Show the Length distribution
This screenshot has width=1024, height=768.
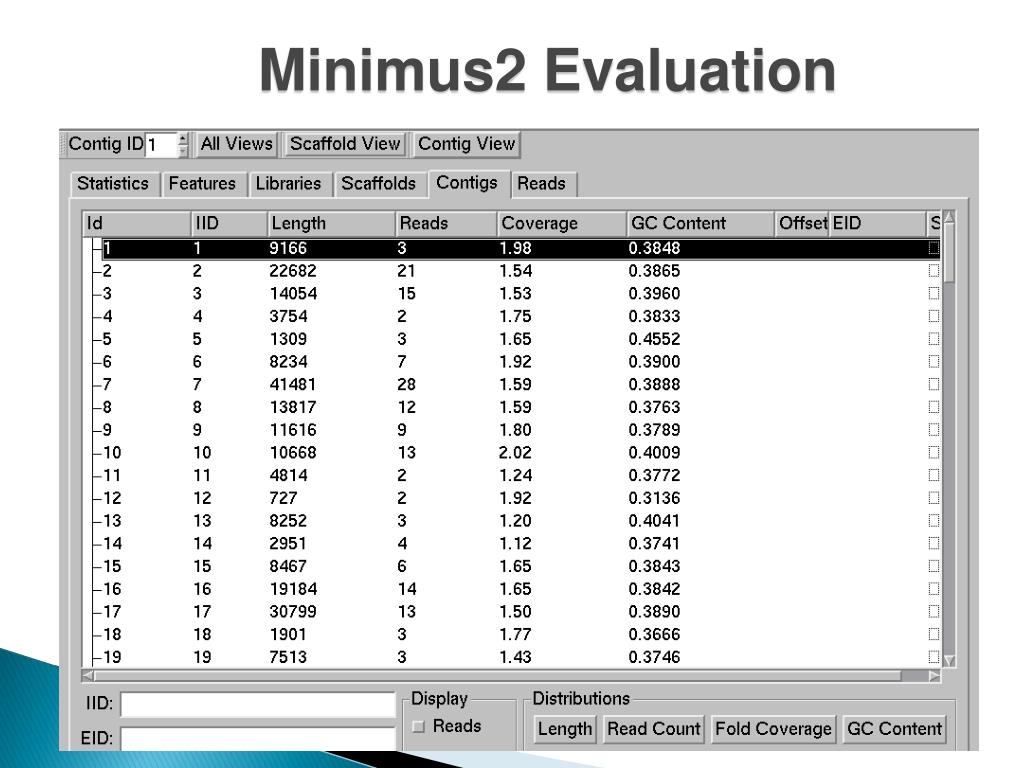pos(564,729)
